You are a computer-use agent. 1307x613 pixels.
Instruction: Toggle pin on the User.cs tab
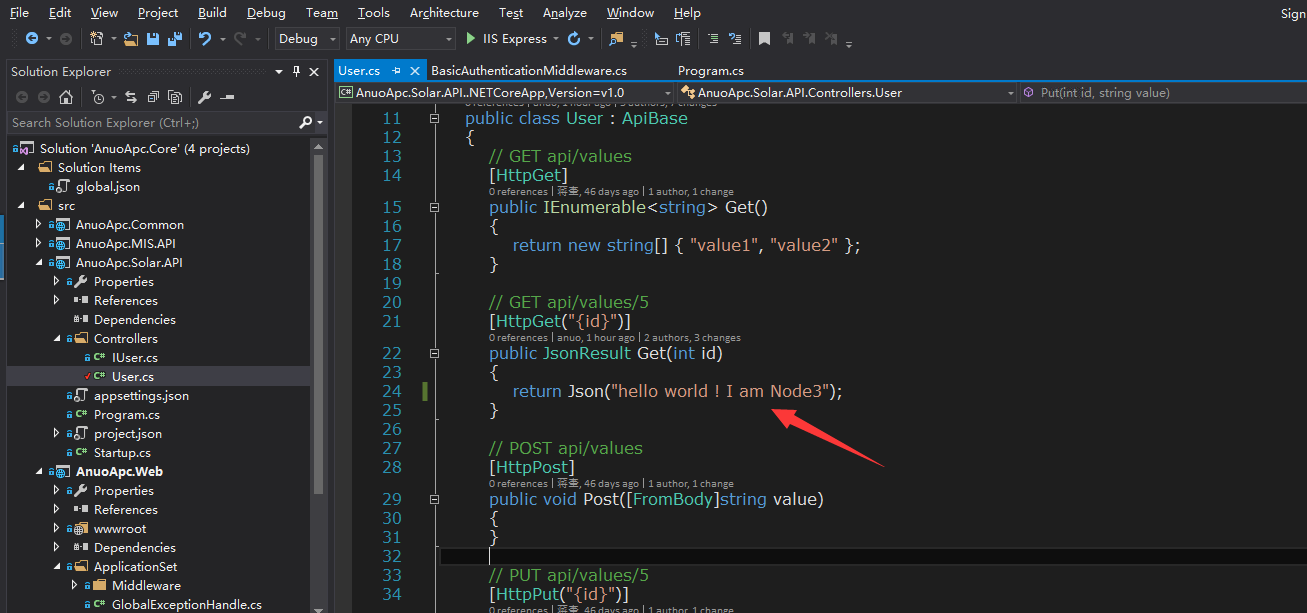point(396,71)
